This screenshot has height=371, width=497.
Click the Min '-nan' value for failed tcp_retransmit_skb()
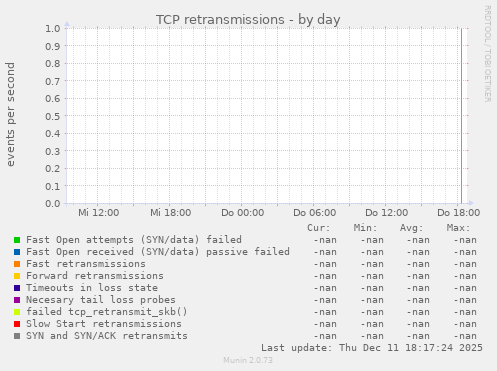click(372, 312)
